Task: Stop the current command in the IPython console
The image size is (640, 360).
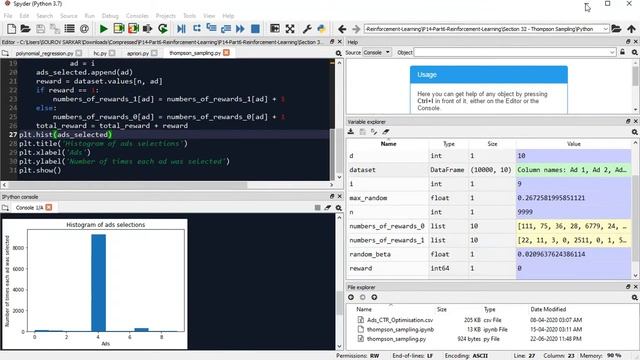Action: click(x=318, y=208)
